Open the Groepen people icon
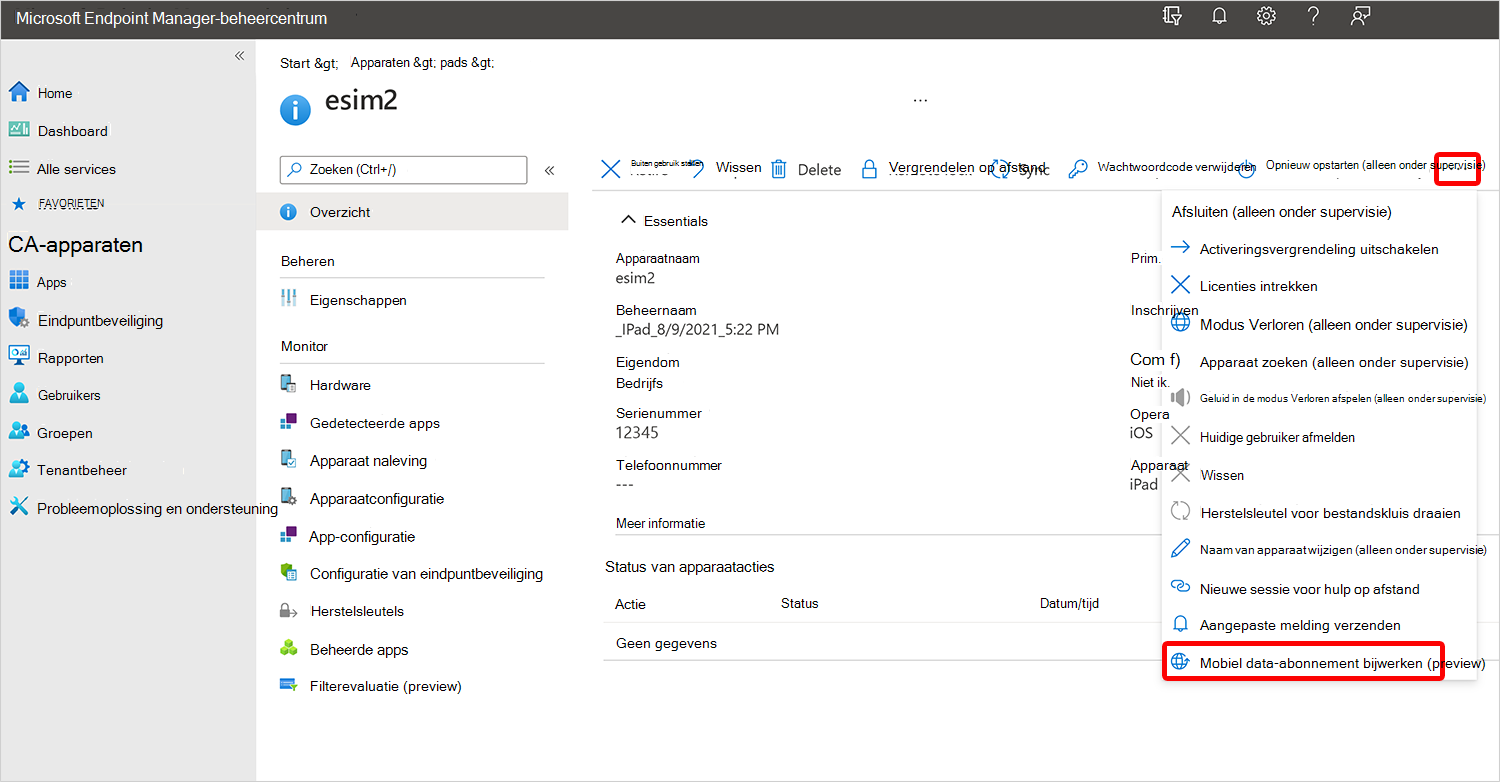 (18, 432)
